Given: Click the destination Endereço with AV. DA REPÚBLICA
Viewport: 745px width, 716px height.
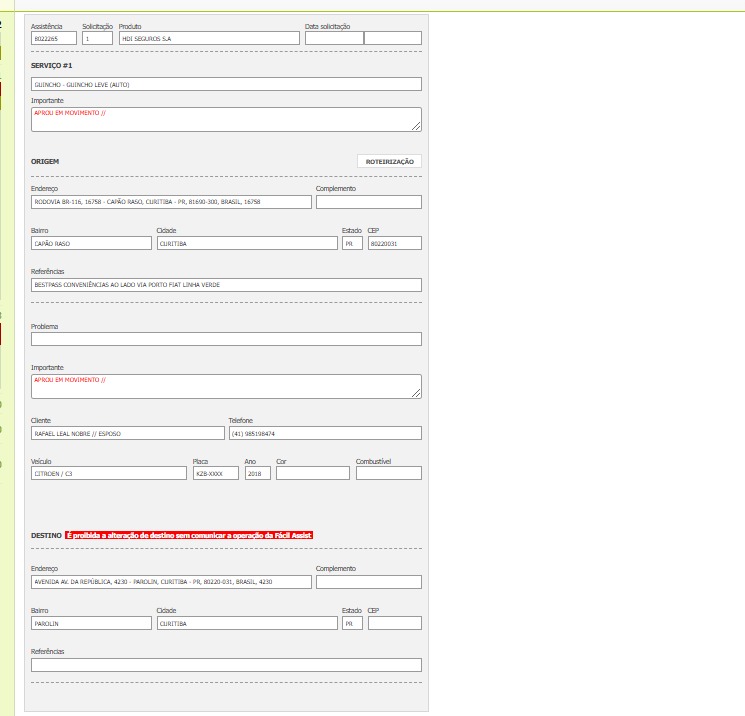Looking at the screenshot, I should point(171,582).
